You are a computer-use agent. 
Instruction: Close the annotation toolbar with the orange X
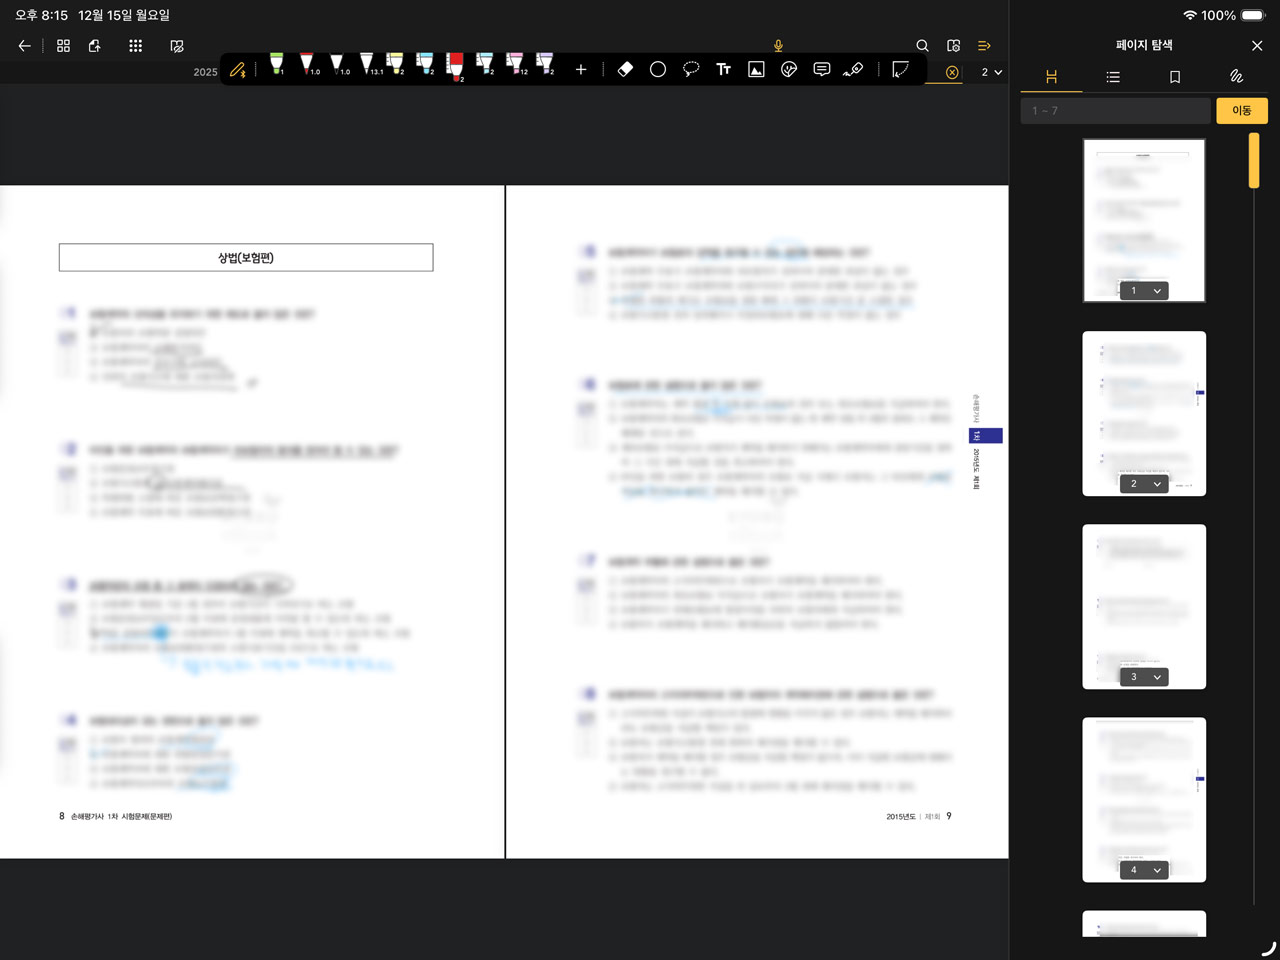pos(952,72)
